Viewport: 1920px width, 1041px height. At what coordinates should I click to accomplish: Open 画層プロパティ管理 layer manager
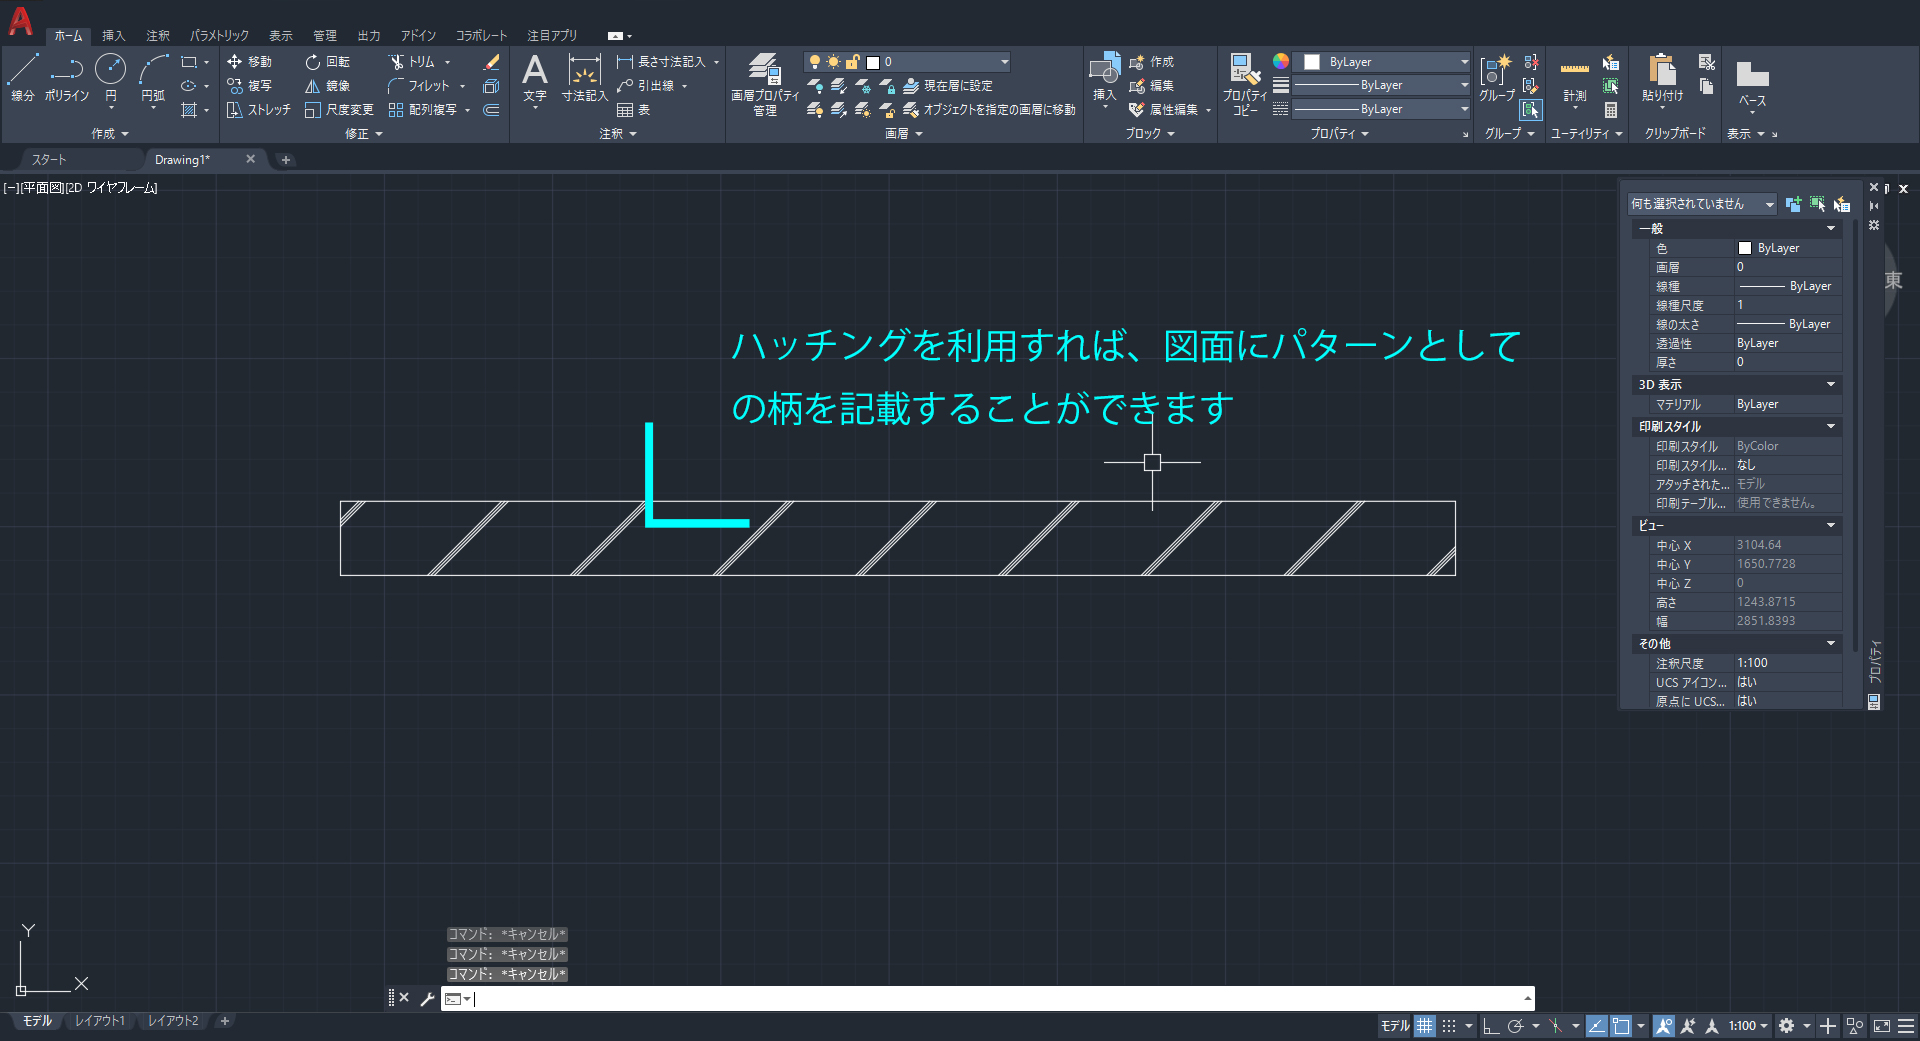coord(765,83)
